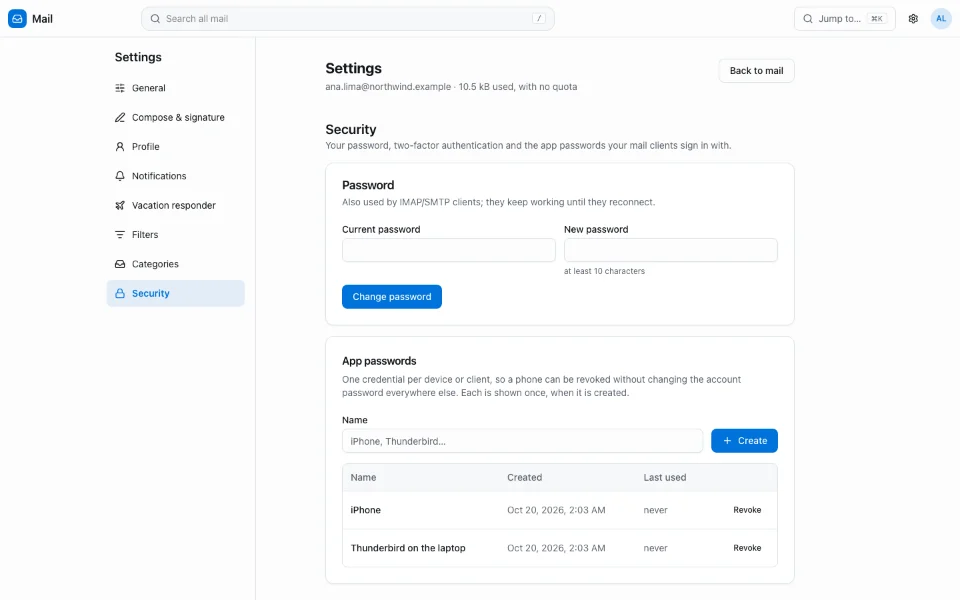Screen dimensions: 960x600
Task: Click Thunderbird row created date
Action: (556, 548)
